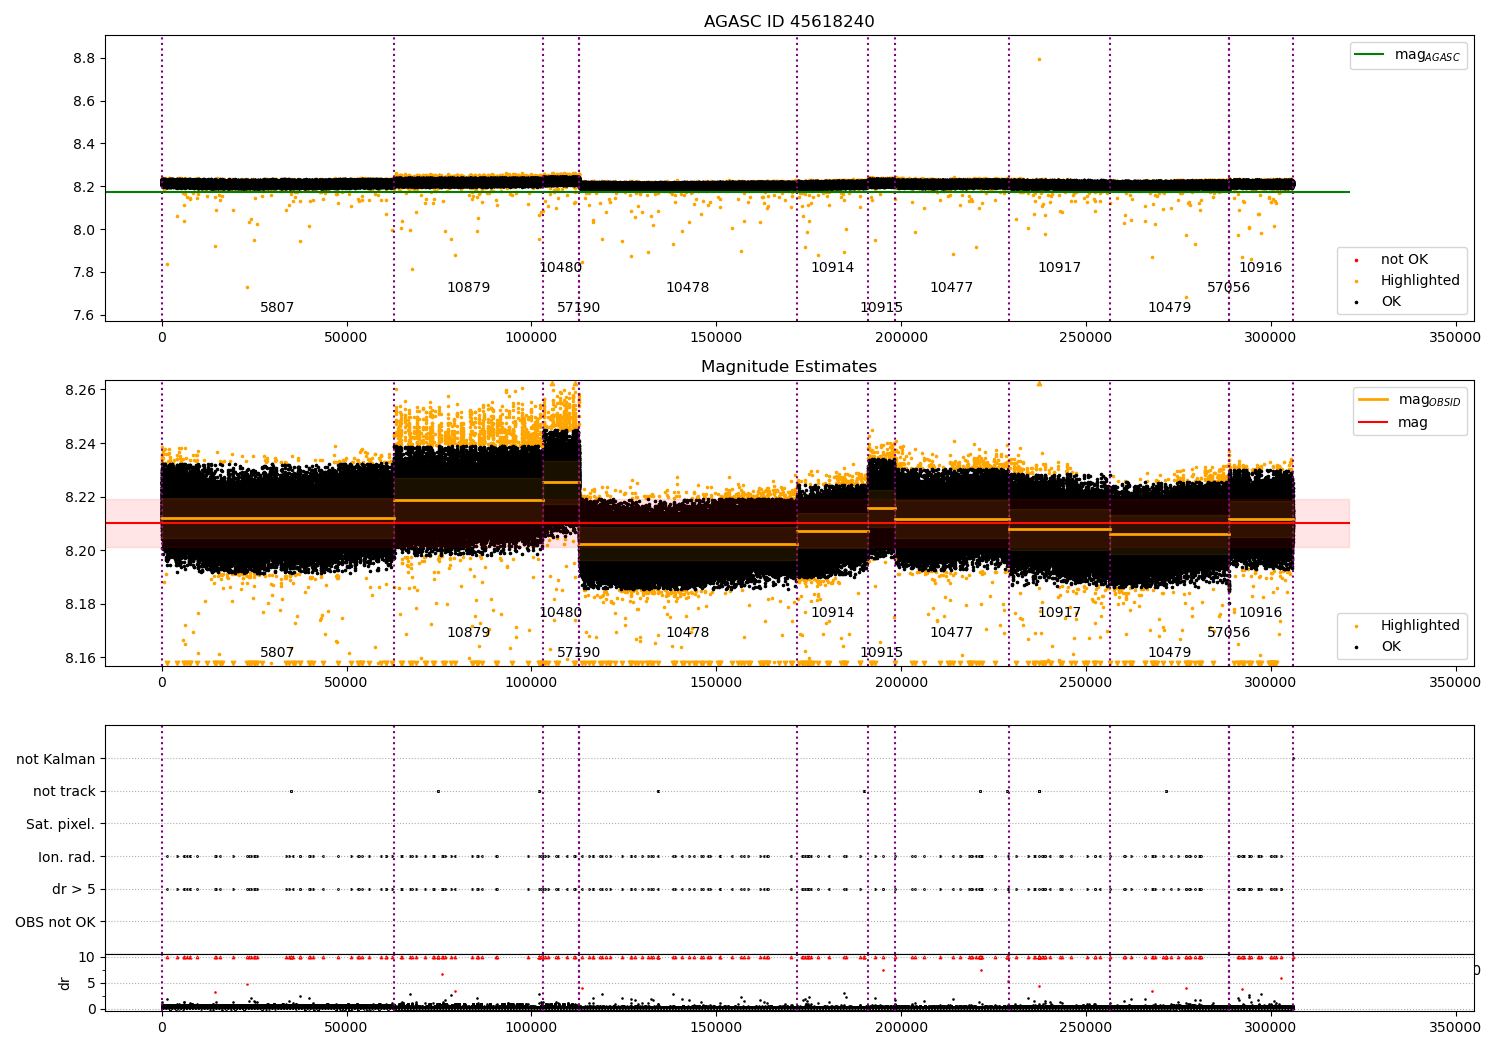This screenshot has width=1500, height=1050.
Task: Click the '8.6' tick on the top plot
Action: click(83, 102)
